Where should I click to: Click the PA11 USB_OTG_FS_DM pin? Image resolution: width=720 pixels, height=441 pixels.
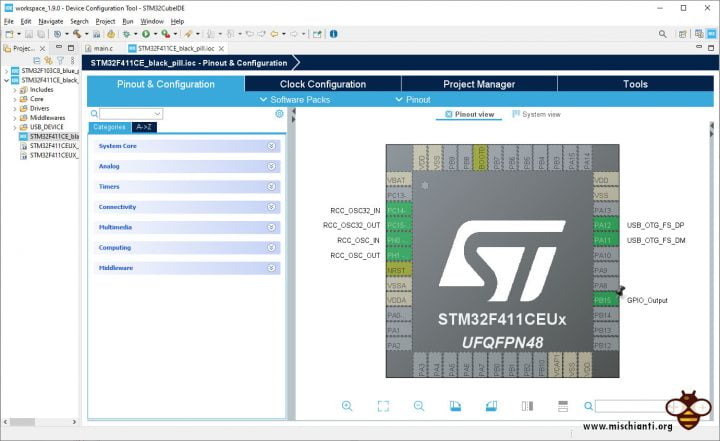pos(606,240)
